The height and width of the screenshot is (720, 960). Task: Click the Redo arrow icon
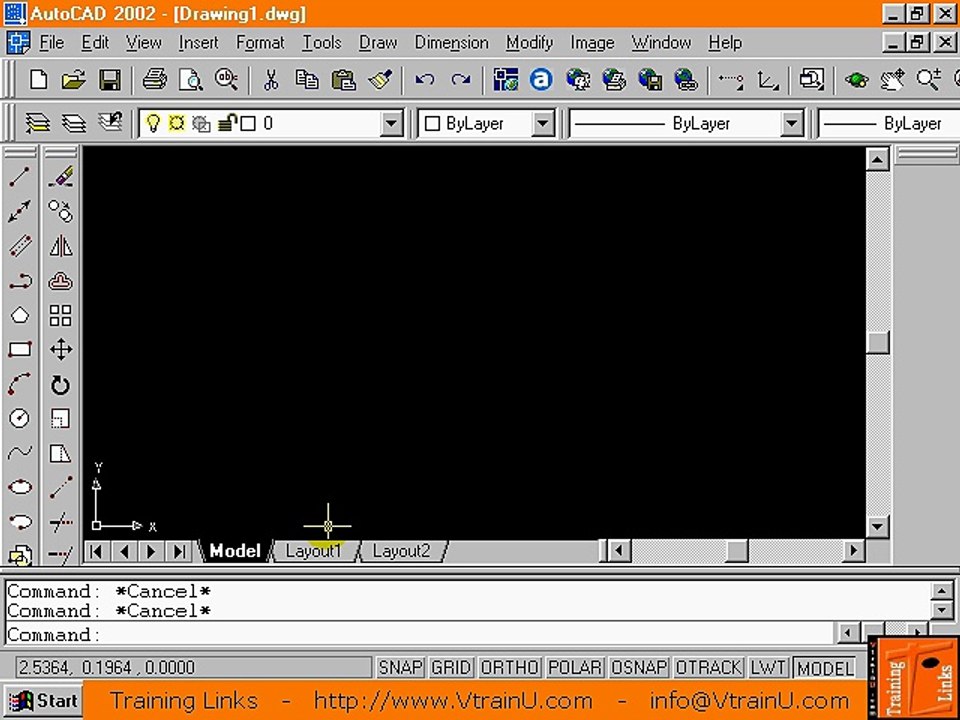[460, 80]
